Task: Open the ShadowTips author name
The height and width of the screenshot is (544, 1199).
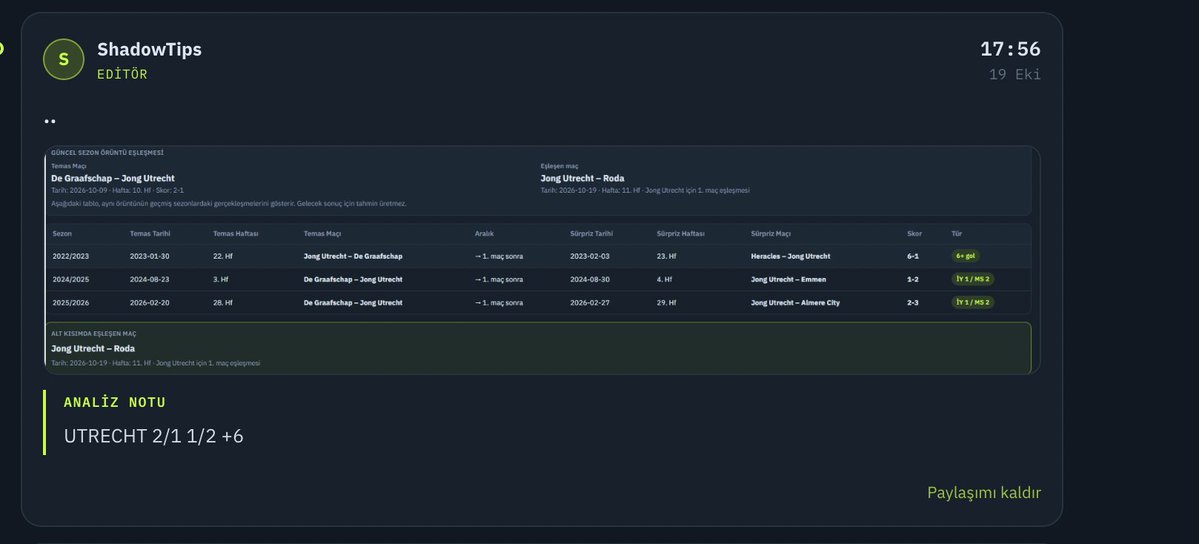Action: click(149, 49)
